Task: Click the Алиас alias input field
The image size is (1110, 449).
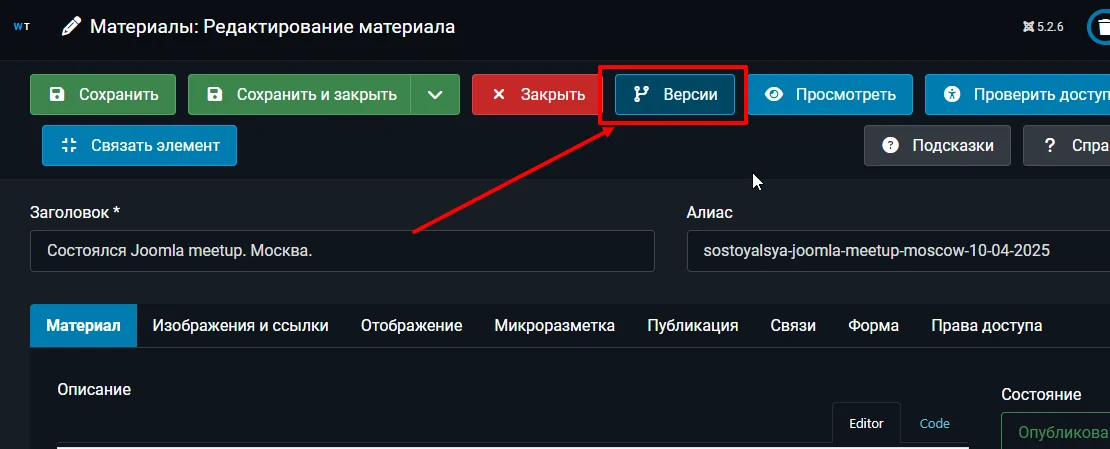Action: 898,251
